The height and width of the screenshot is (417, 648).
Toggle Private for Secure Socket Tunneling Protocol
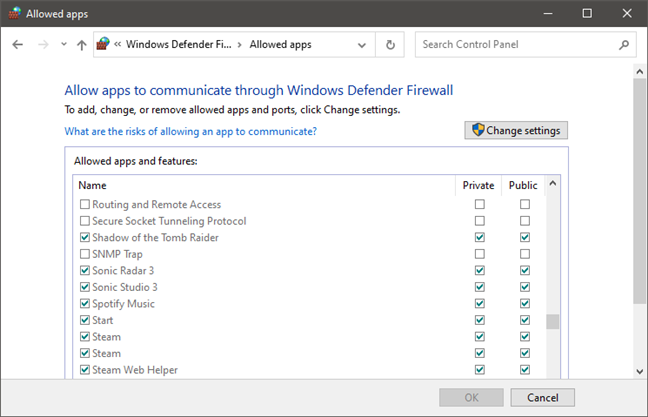pos(480,221)
